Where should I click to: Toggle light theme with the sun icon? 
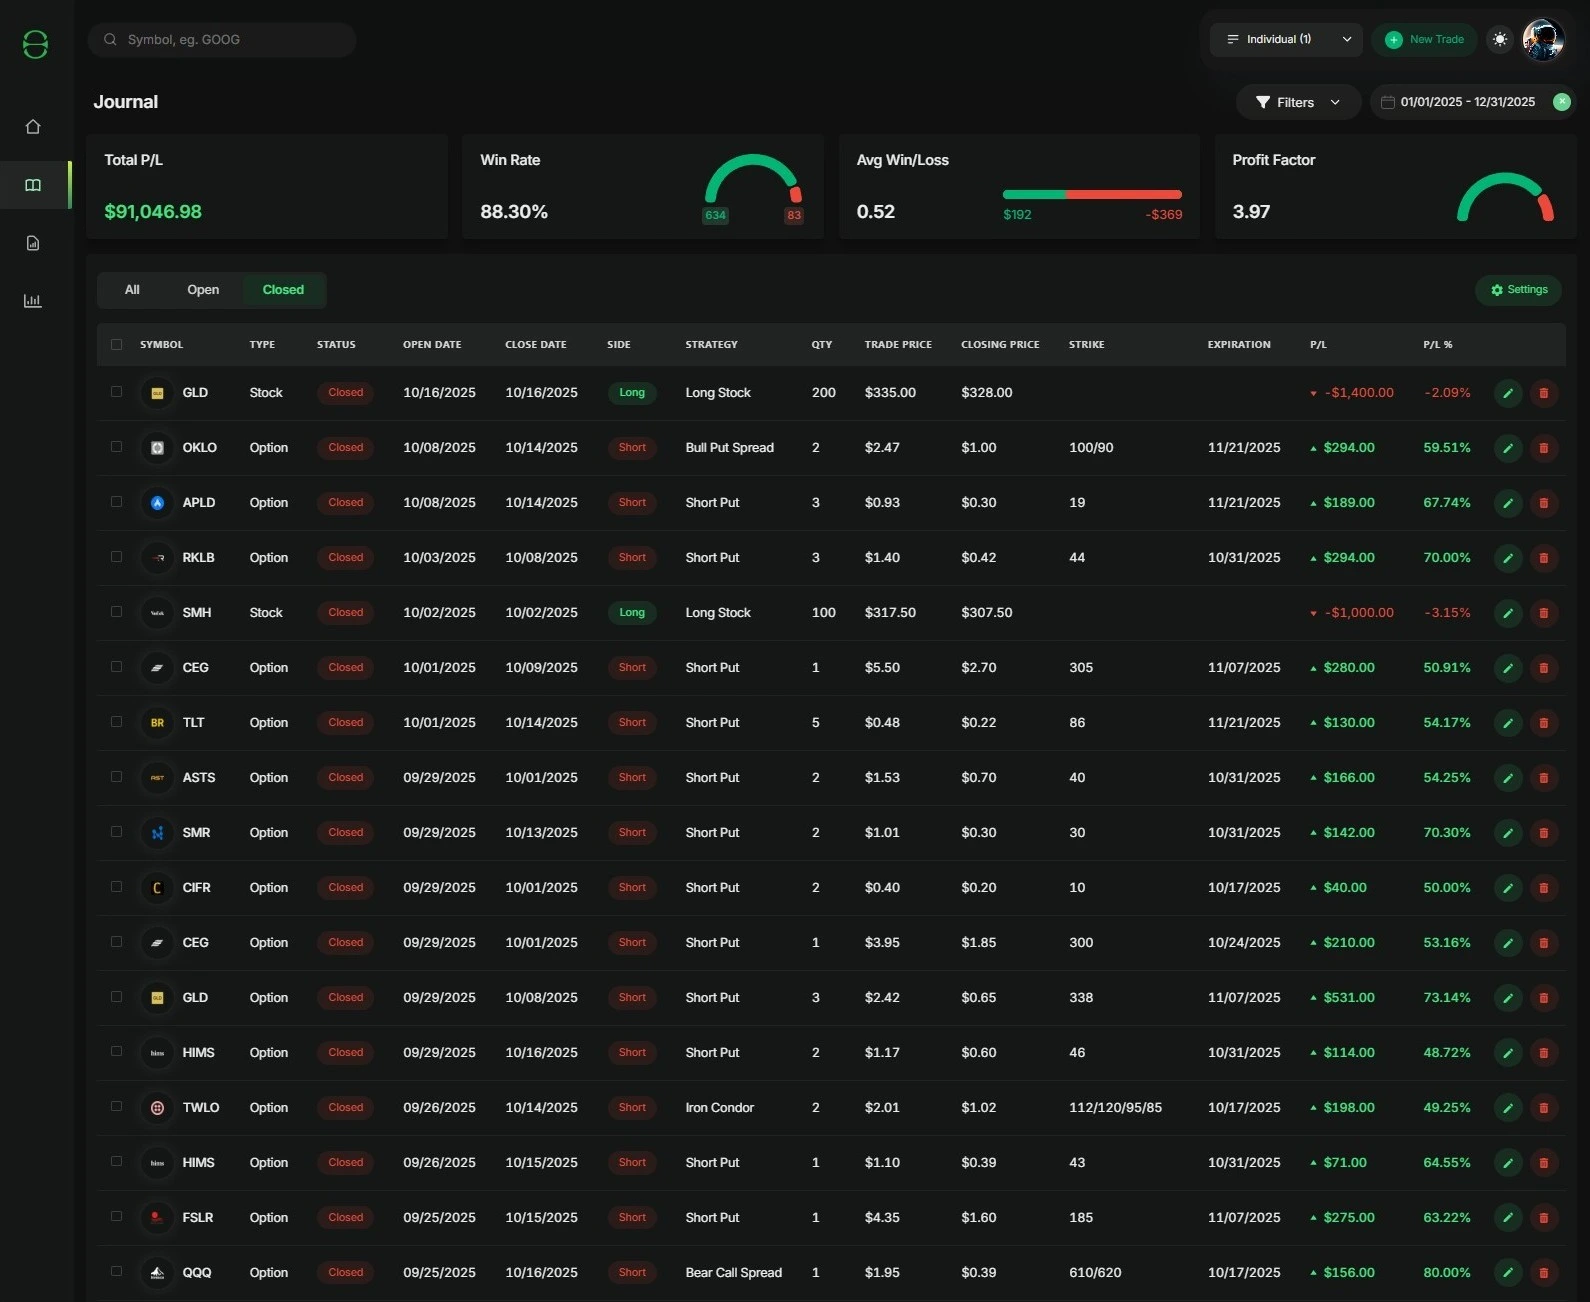(x=1499, y=40)
